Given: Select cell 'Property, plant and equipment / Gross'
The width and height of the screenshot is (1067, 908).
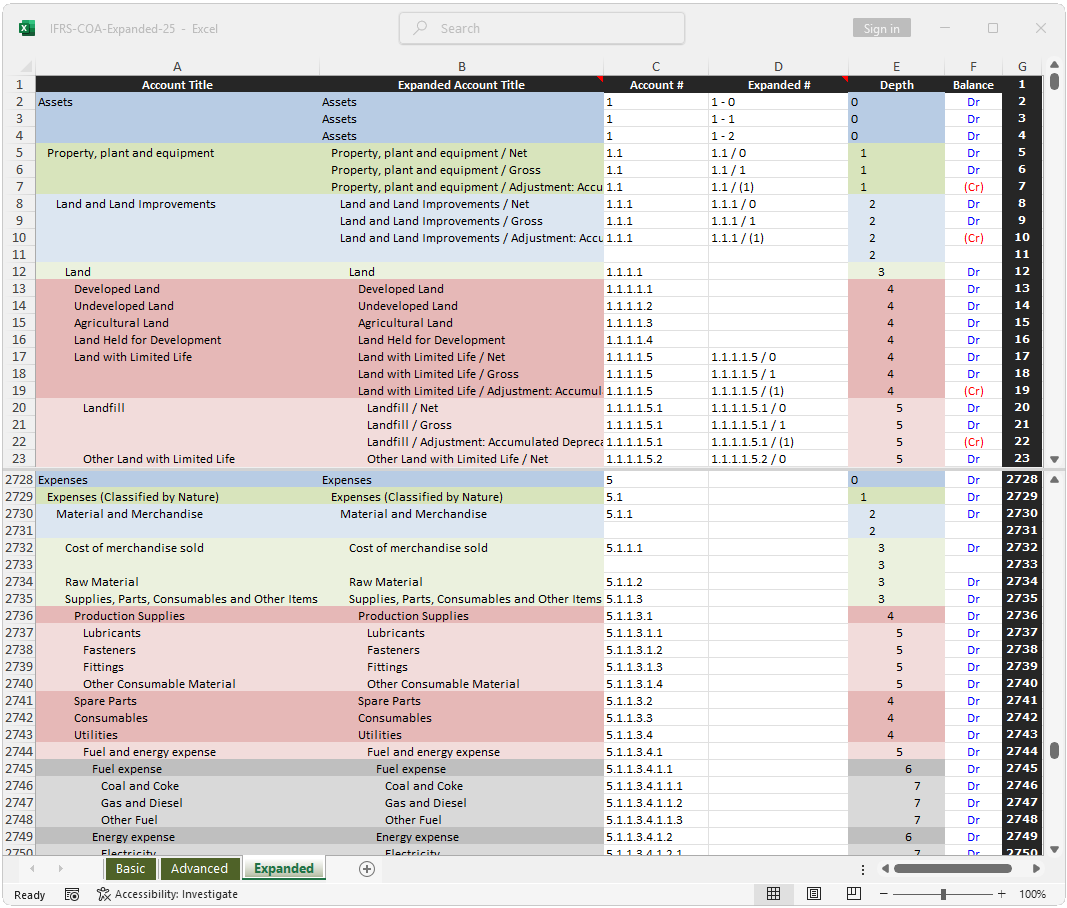Looking at the screenshot, I should coord(461,170).
